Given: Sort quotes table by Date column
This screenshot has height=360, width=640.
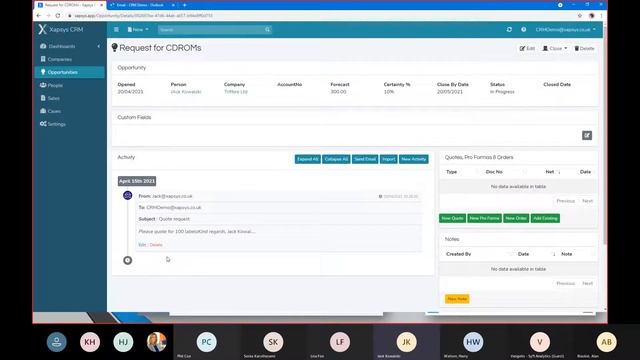Looking at the screenshot, I should click(585, 172).
